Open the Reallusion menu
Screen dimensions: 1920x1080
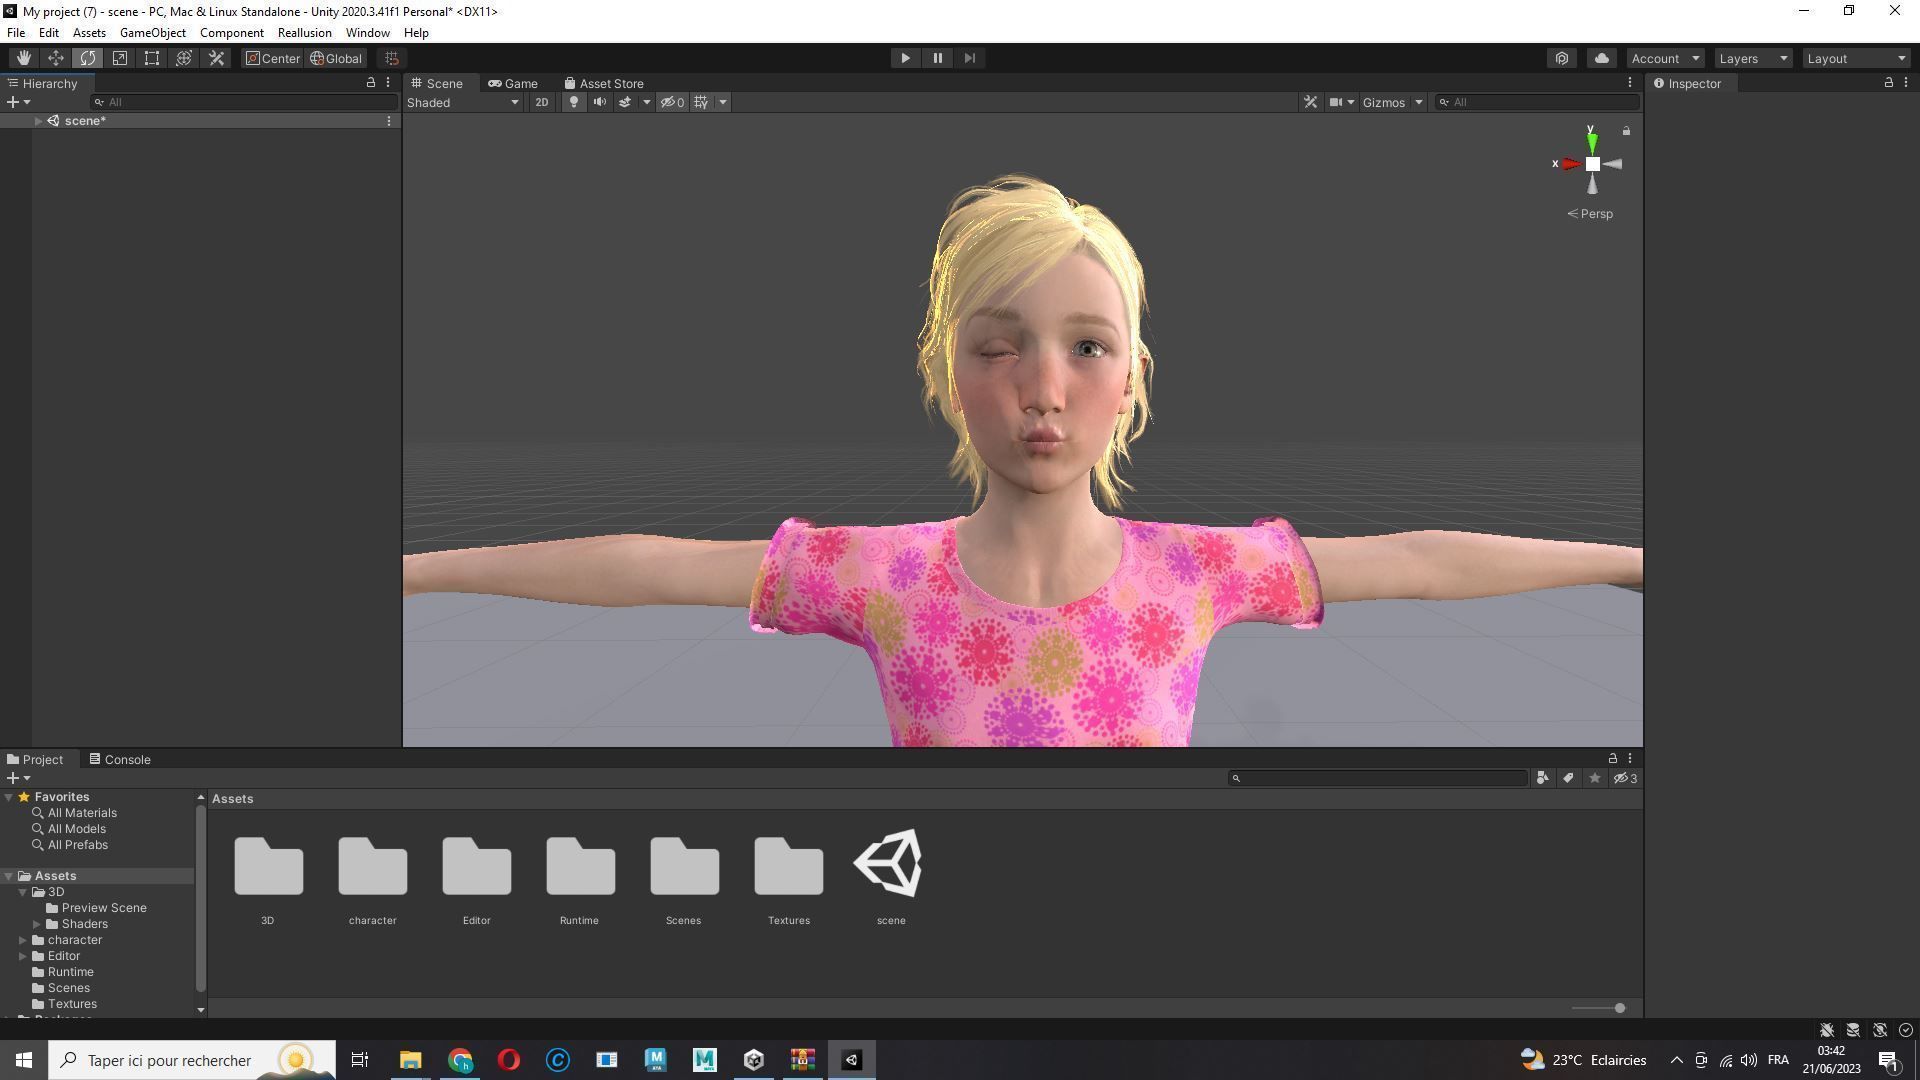304,33
